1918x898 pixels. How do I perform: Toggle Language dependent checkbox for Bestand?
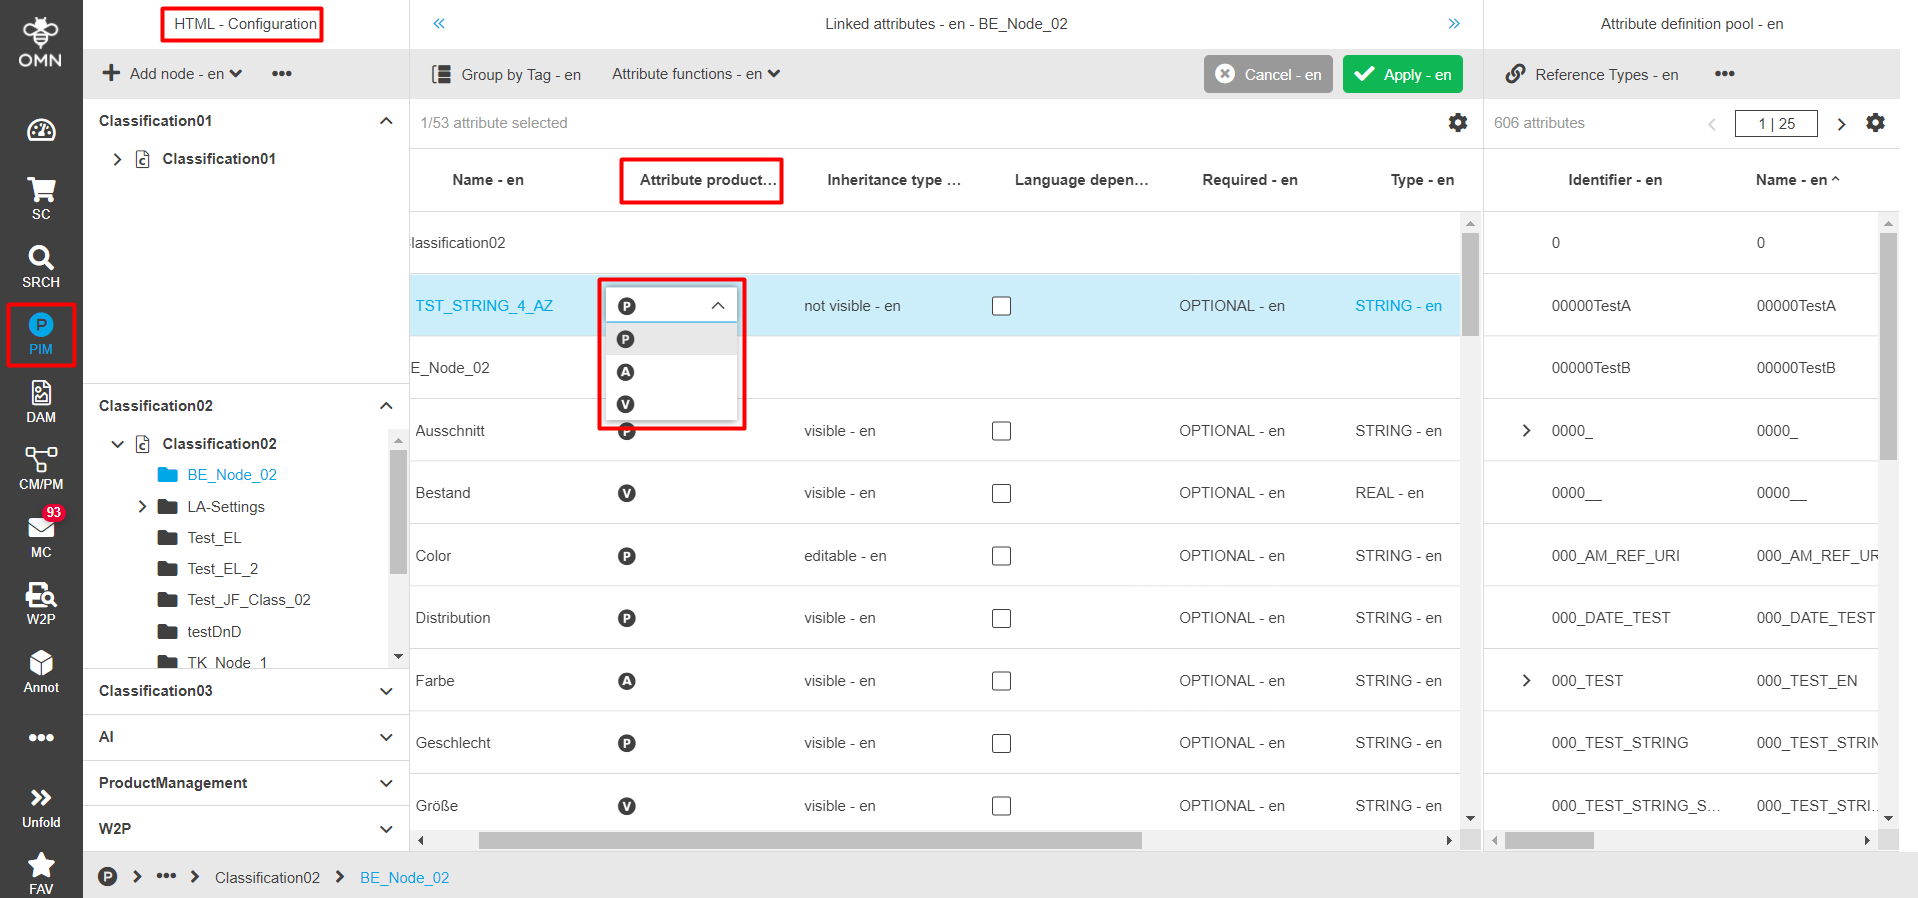click(1001, 493)
